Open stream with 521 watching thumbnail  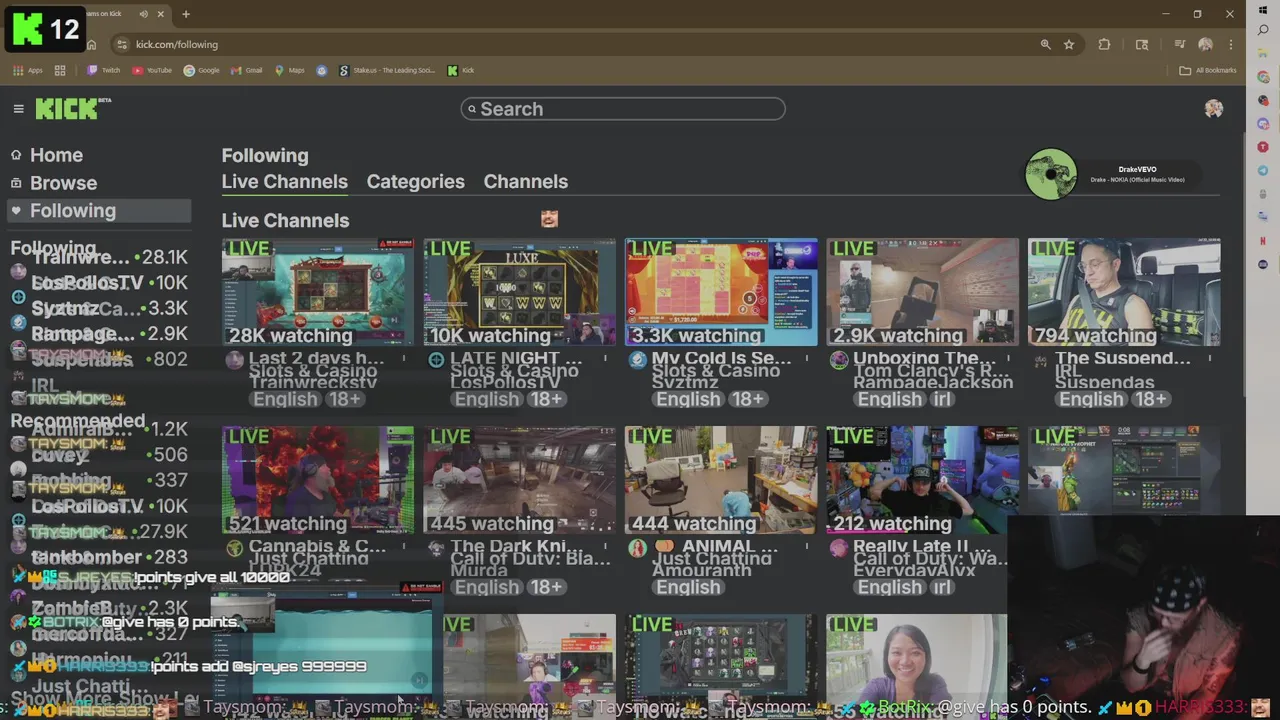(x=318, y=480)
